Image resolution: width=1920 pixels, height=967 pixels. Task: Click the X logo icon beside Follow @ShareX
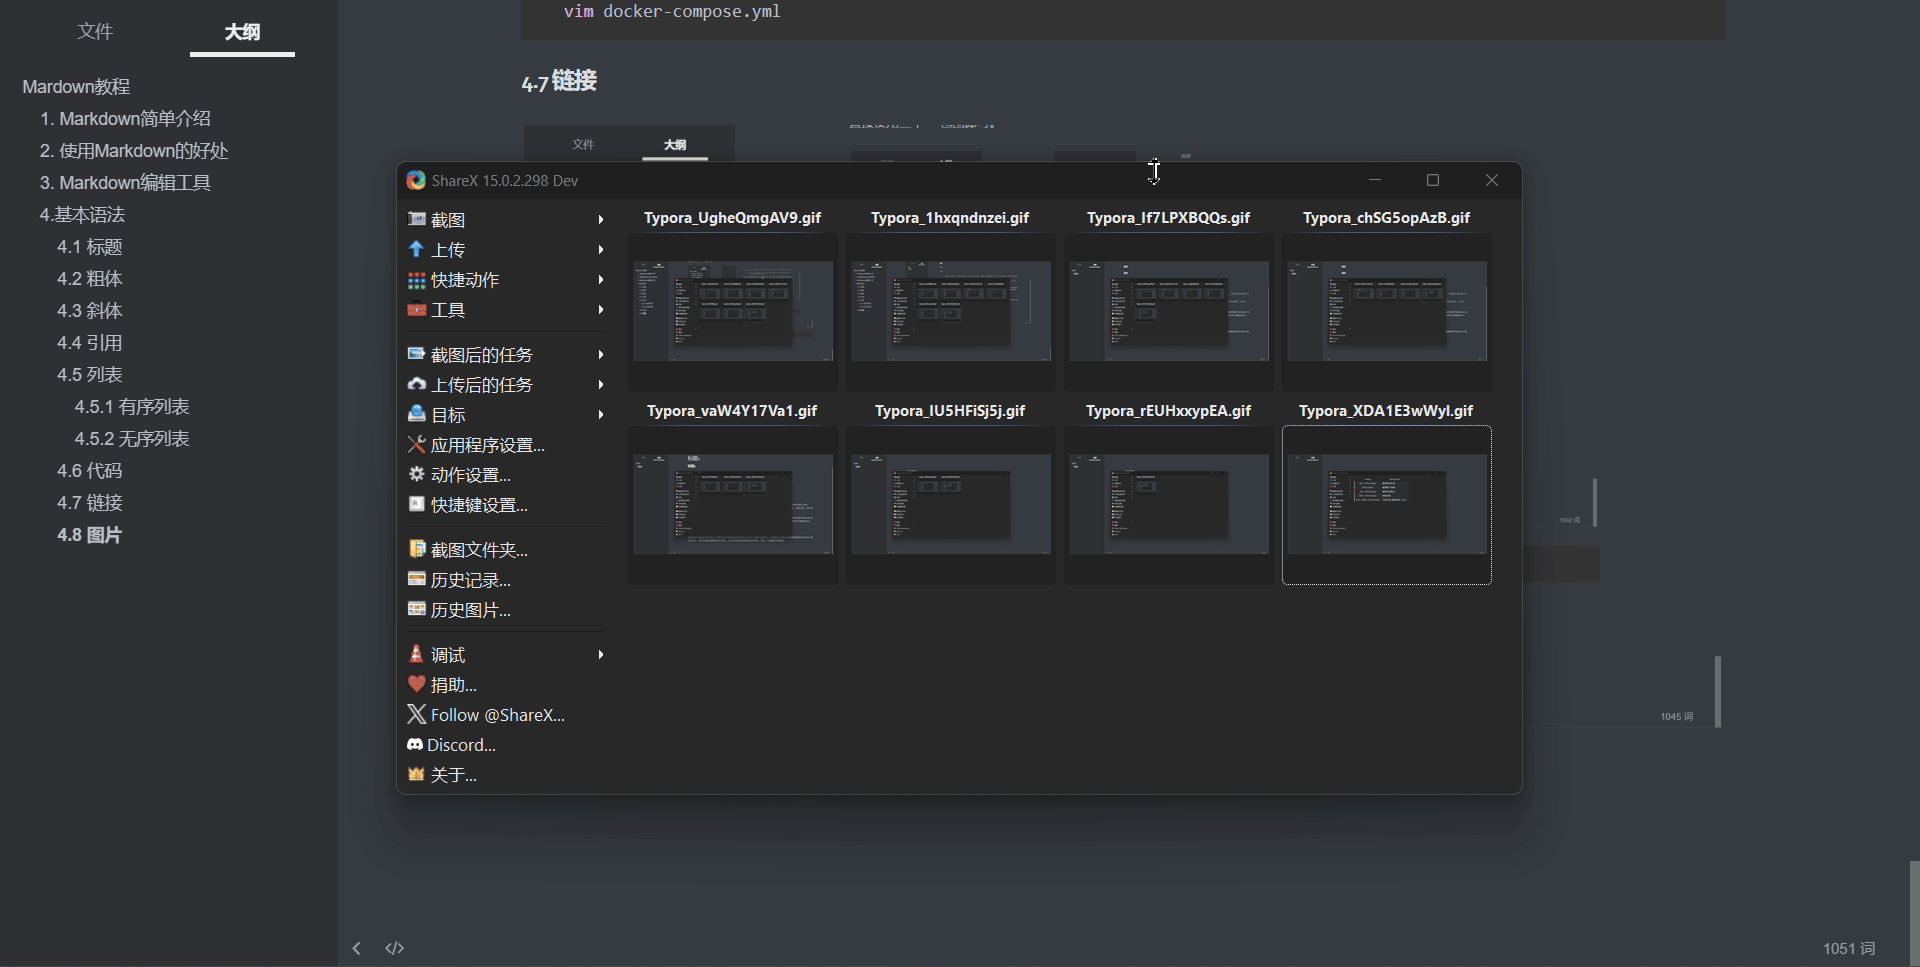[x=417, y=714]
